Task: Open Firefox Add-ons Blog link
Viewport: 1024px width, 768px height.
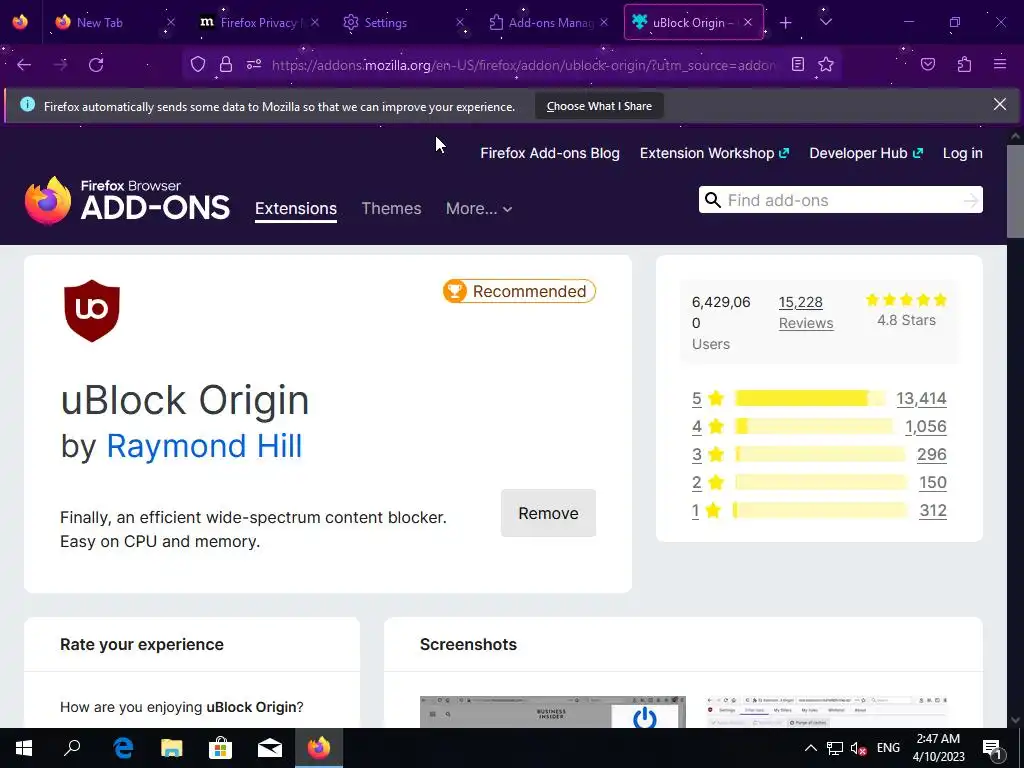Action: 550,153
